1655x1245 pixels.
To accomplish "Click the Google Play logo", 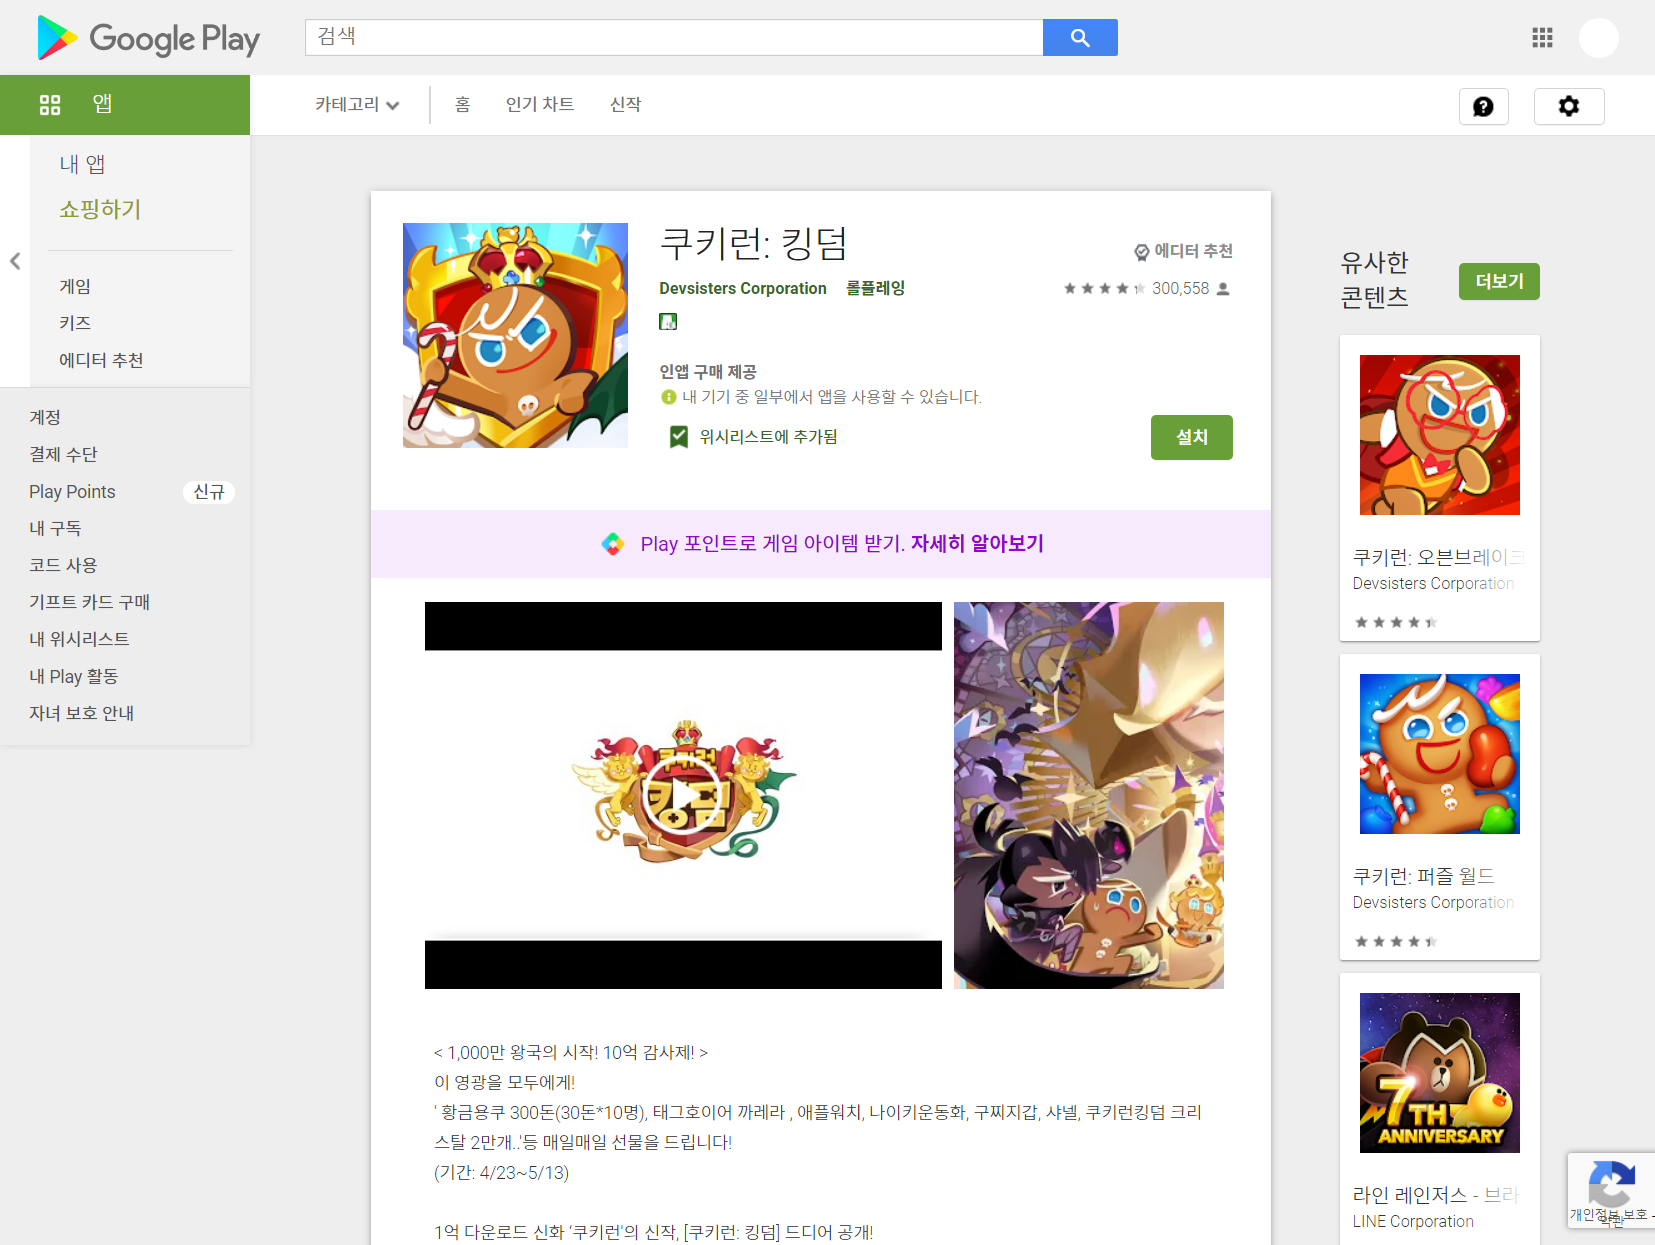I will 148,38.
